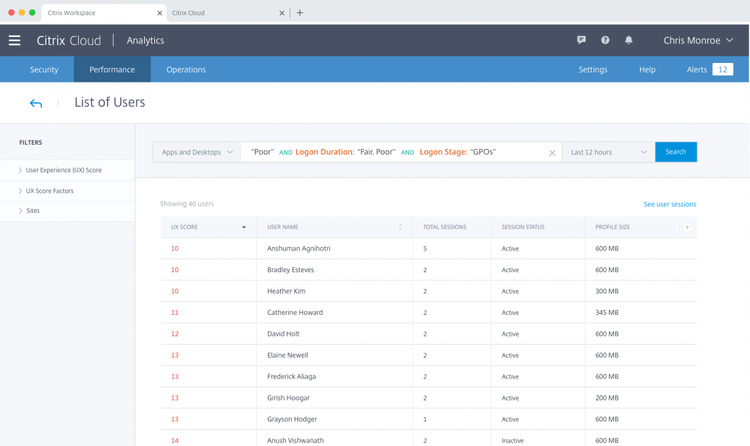This screenshot has height=446, width=750.
Task: Select user Bradley Esteves
Action: click(x=290, y=270)
